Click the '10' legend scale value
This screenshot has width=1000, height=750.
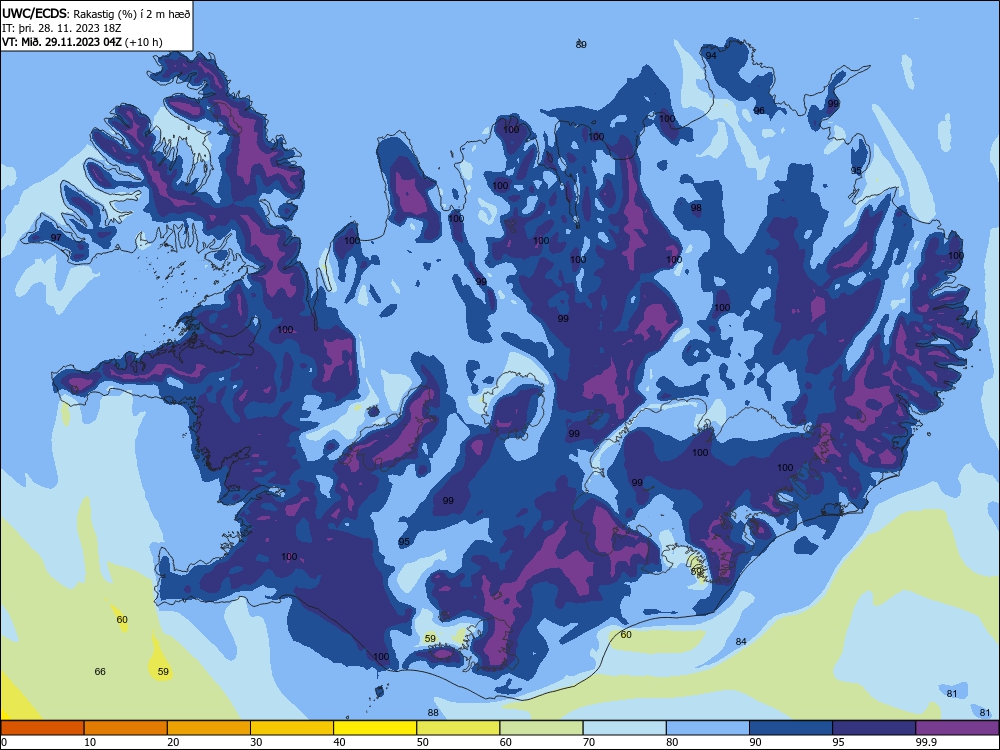(x=90, y=742)
